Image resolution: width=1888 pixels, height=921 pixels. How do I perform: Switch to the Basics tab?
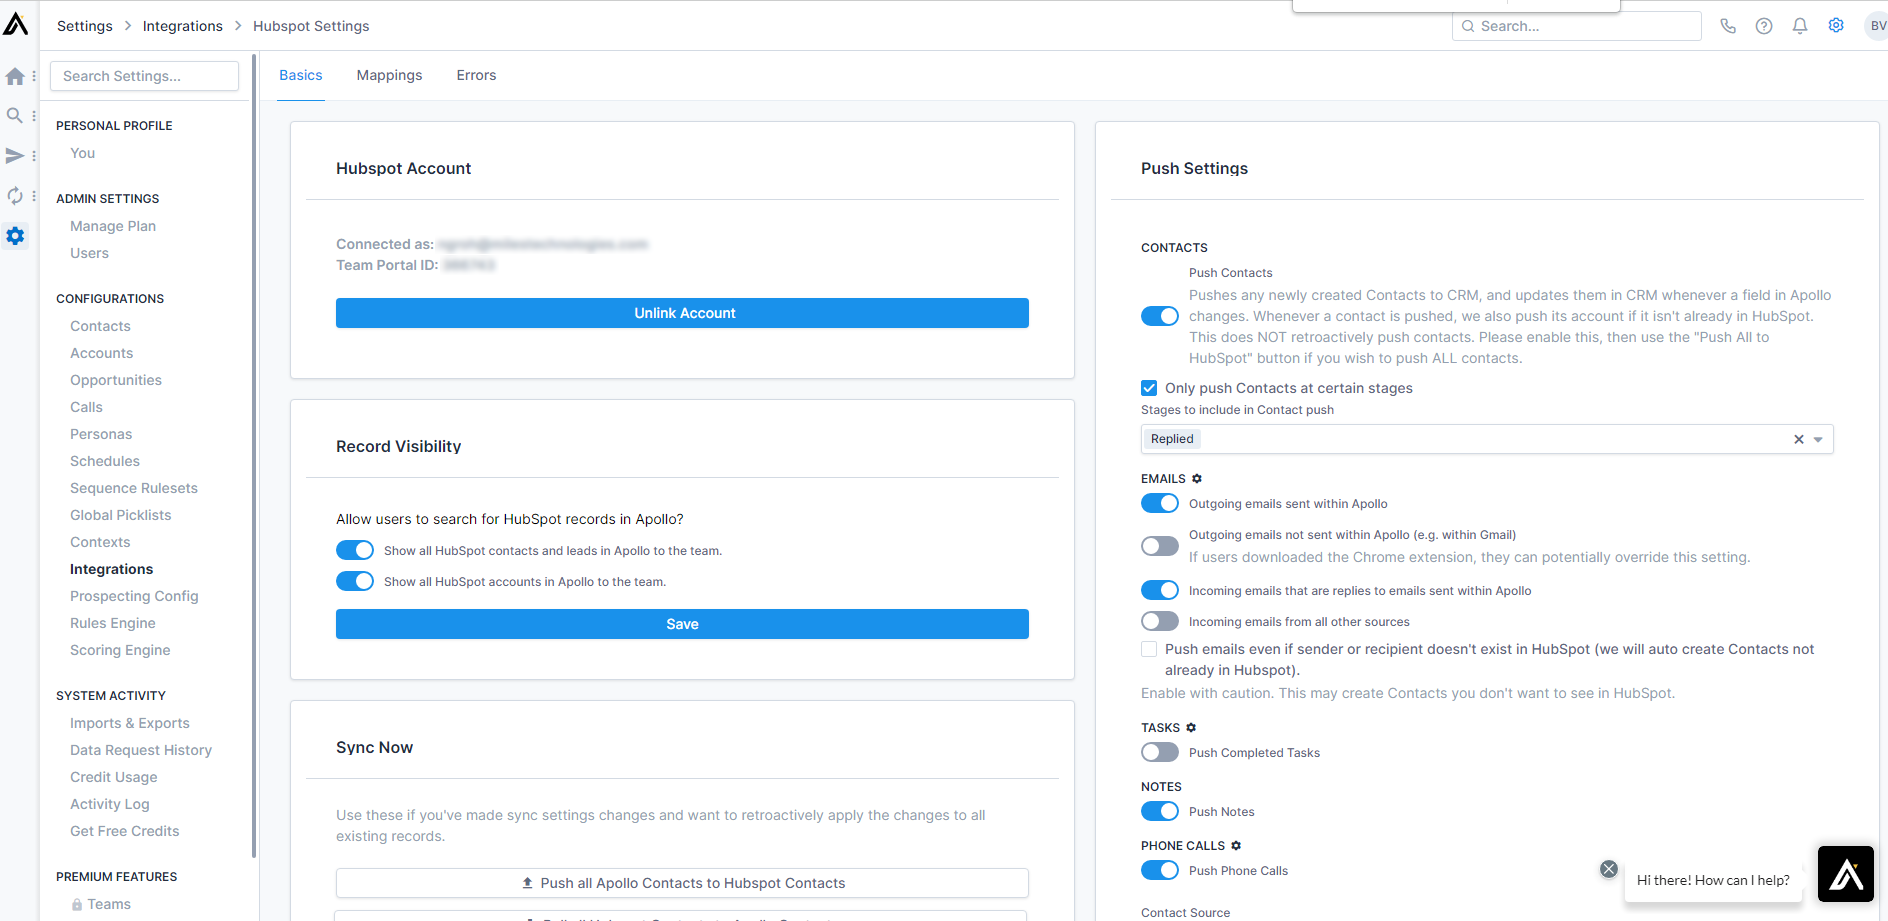(301, 75)
